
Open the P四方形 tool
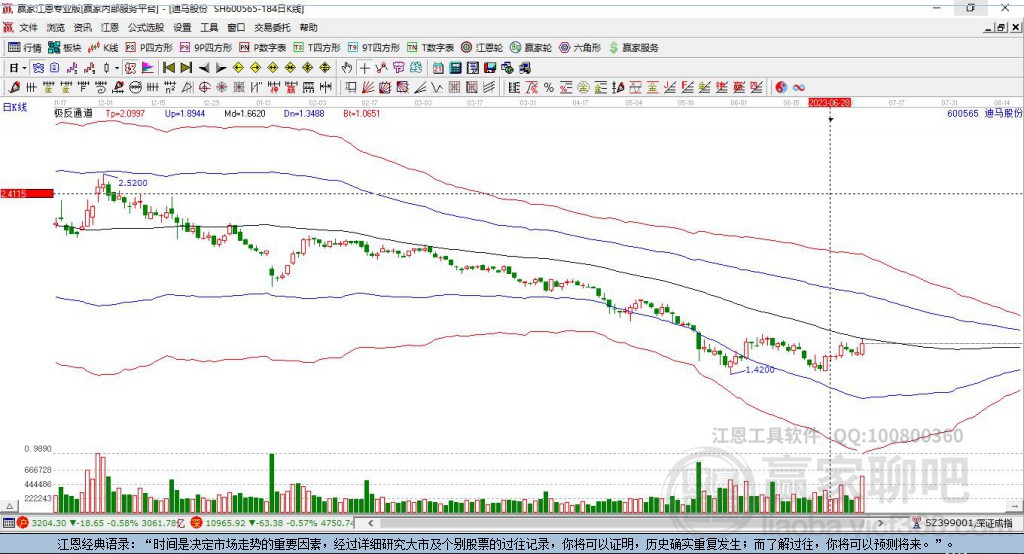[149, 48]
